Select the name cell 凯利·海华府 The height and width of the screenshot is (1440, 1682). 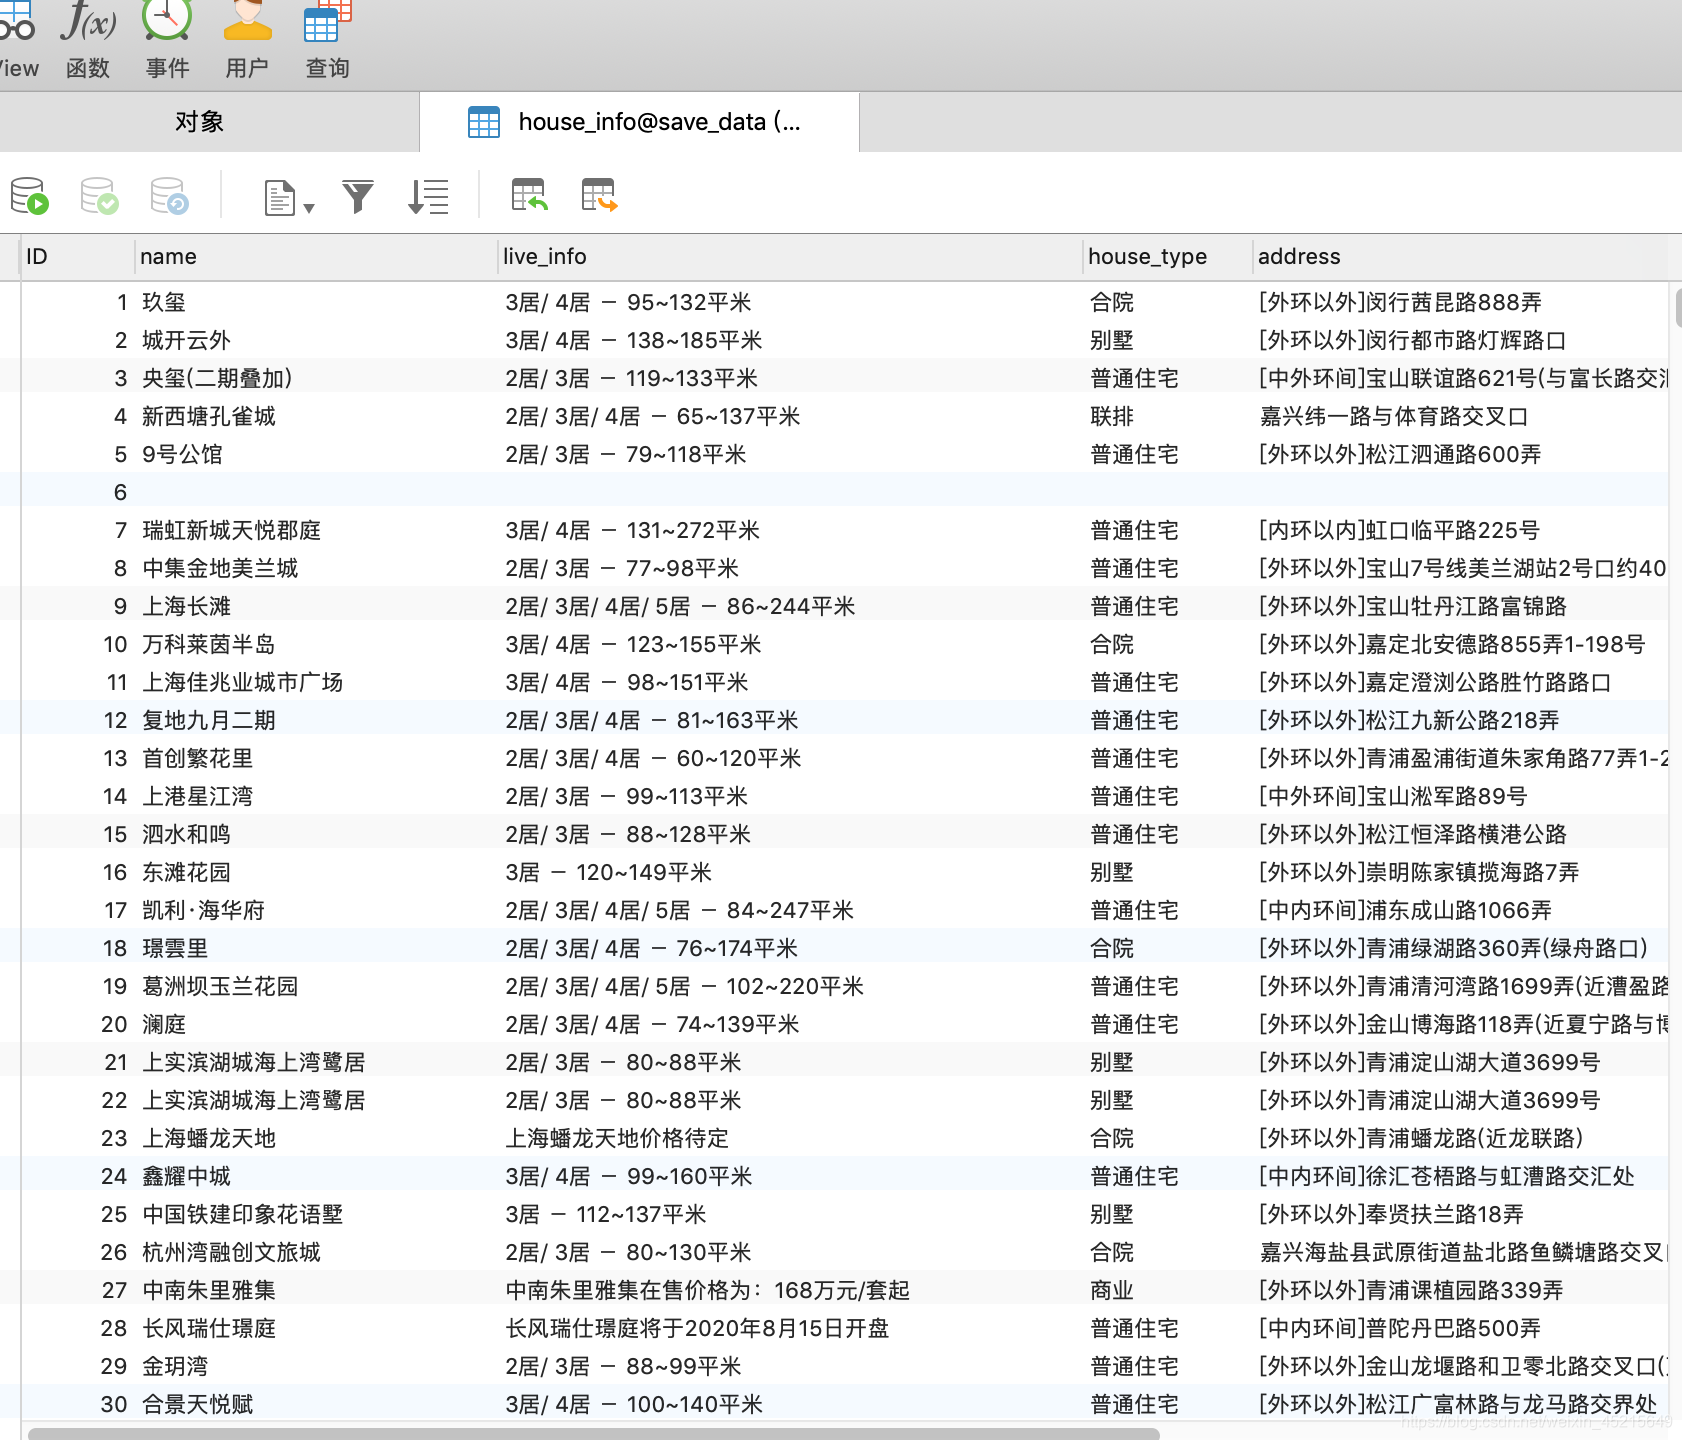pos(204,910)
